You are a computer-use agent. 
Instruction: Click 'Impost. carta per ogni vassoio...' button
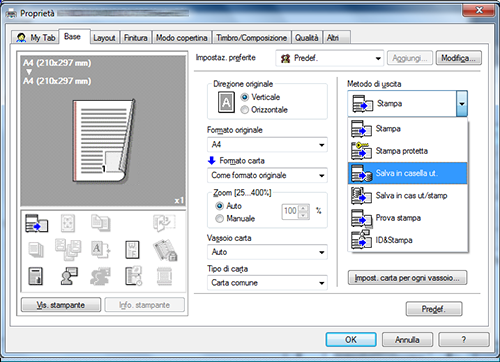pyautogui.click(x=407, y=278)
